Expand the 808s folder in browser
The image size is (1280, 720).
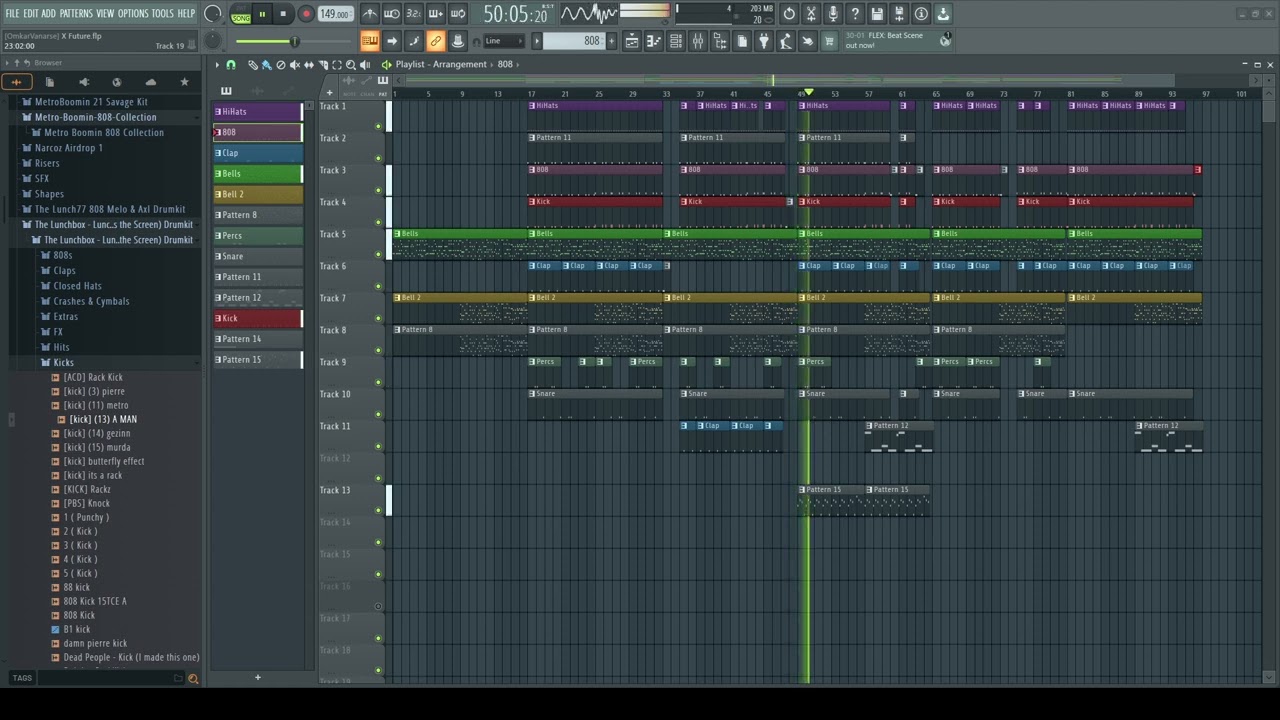point(62,255)
